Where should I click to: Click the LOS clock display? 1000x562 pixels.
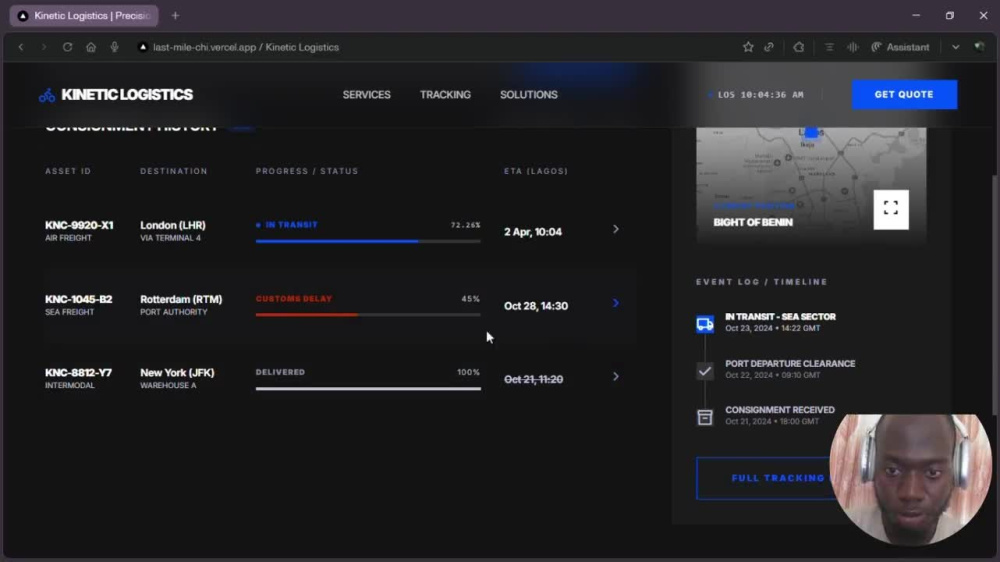tap(756, 94)
